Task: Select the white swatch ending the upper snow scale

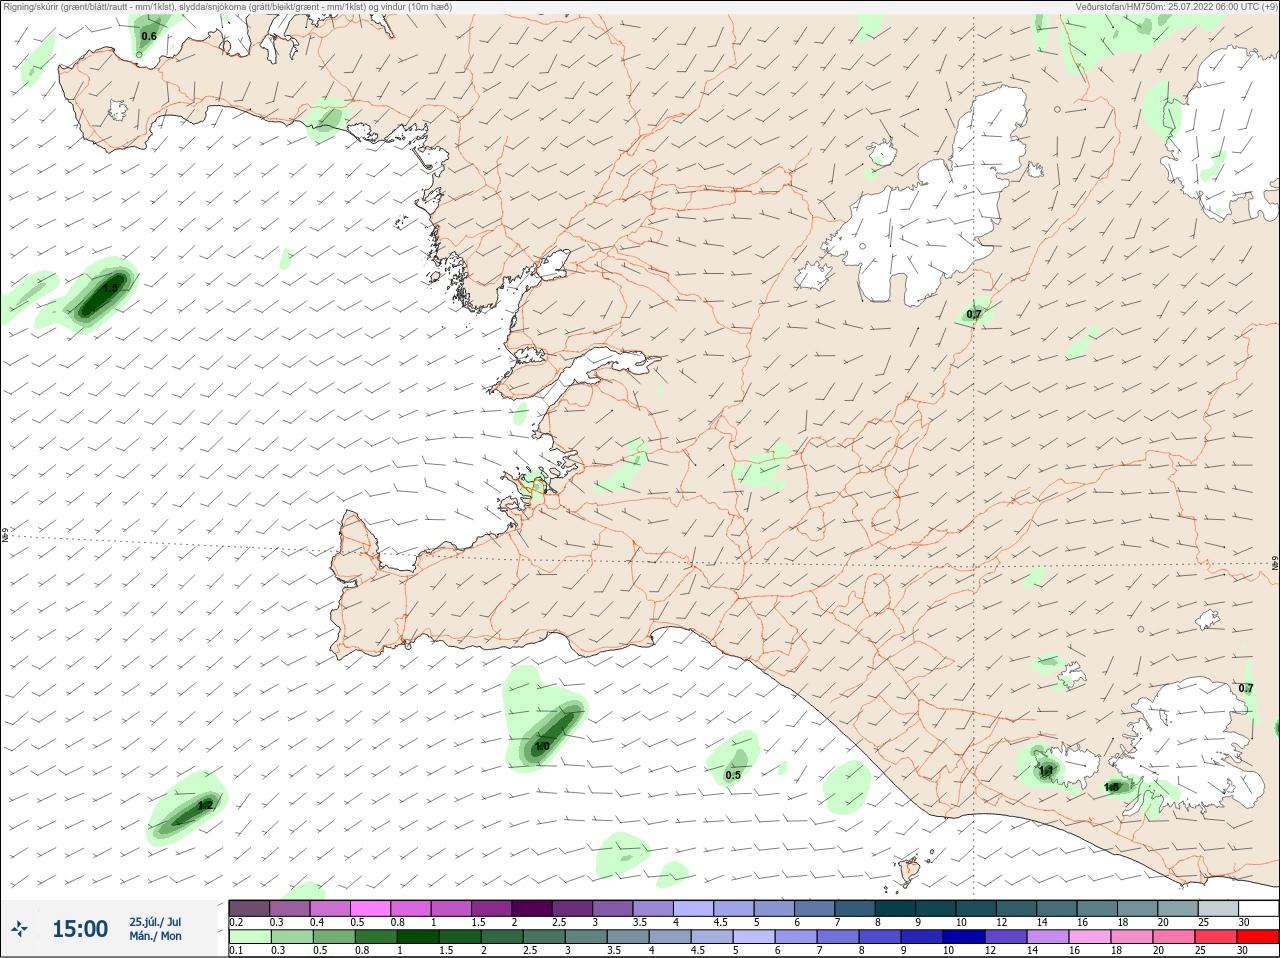Action: coord(1259,908)
